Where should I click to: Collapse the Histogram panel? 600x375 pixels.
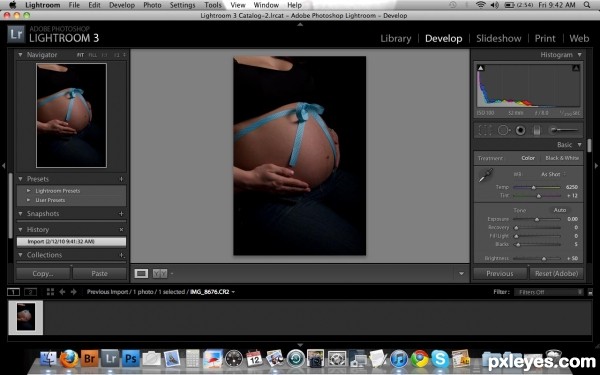[x=580, y=55]
